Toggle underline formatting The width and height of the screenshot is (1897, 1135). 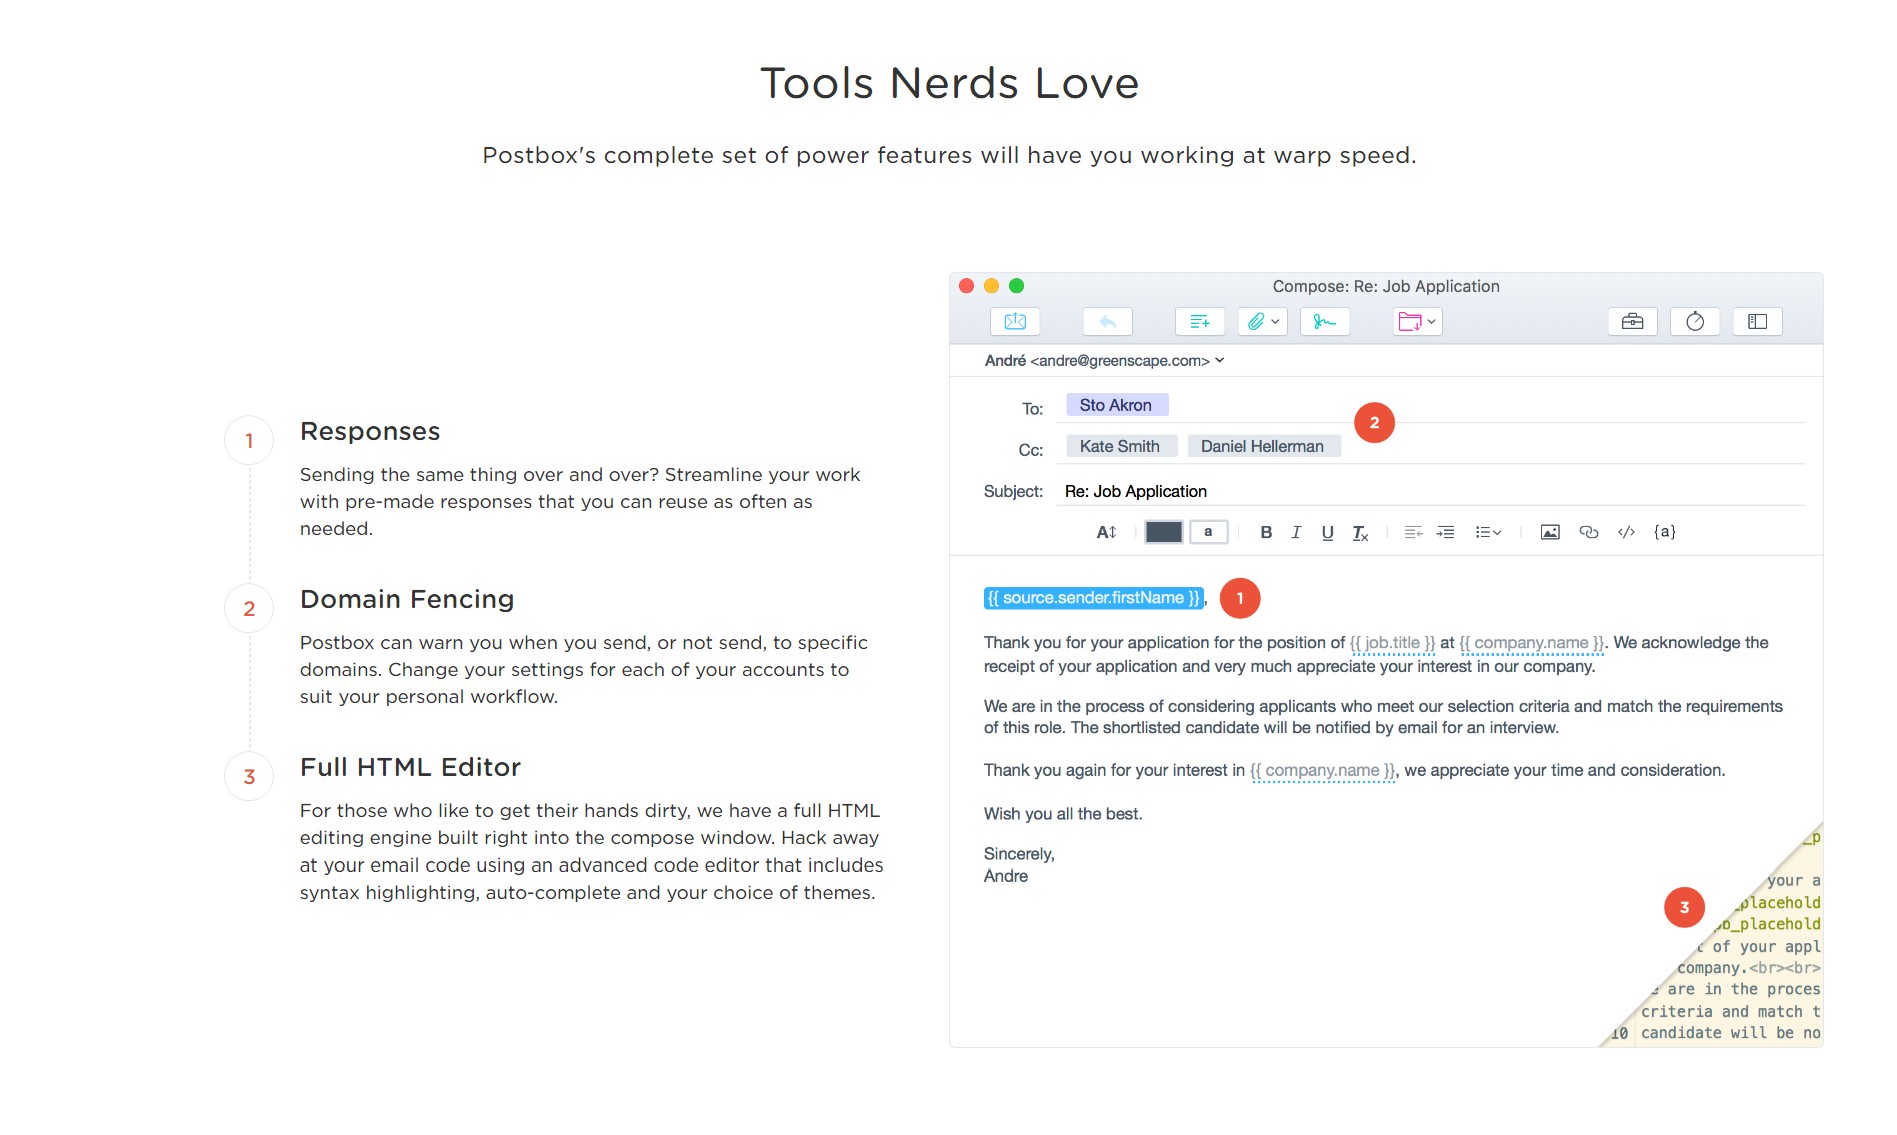pyautogui.click(x=1327, y=532)
